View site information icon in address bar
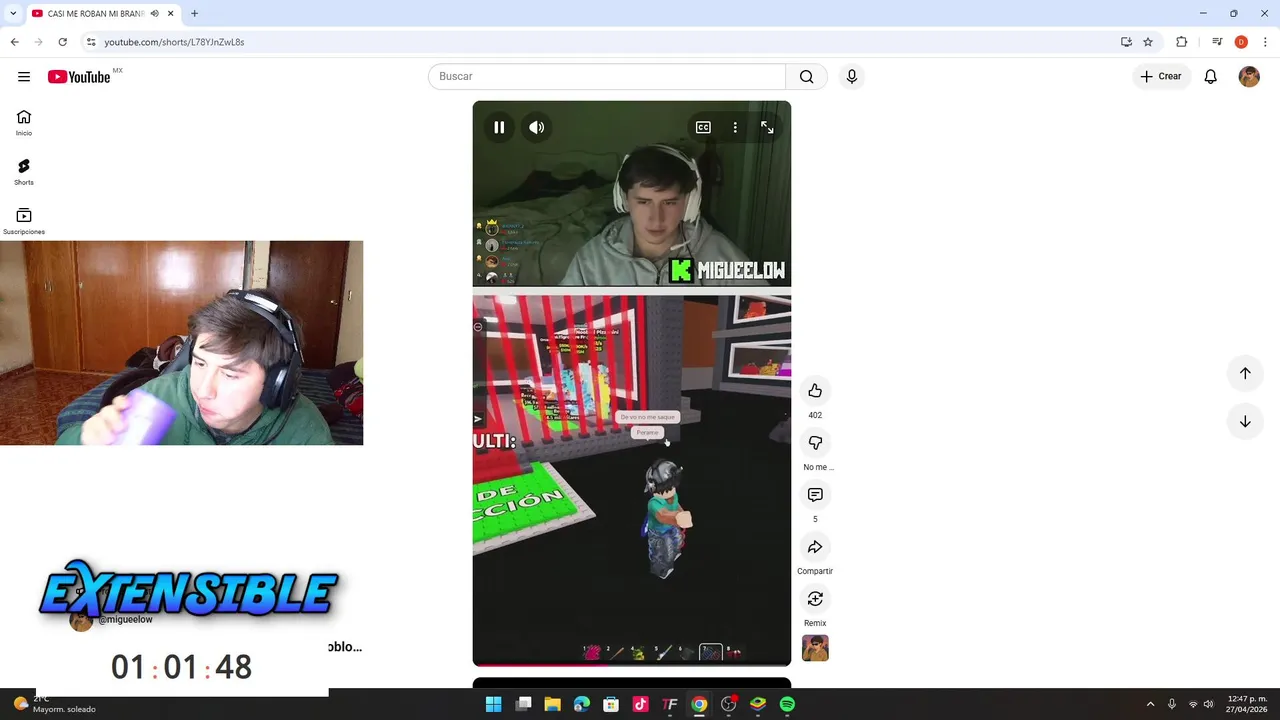1280x720 pixels. coord(91,42)
